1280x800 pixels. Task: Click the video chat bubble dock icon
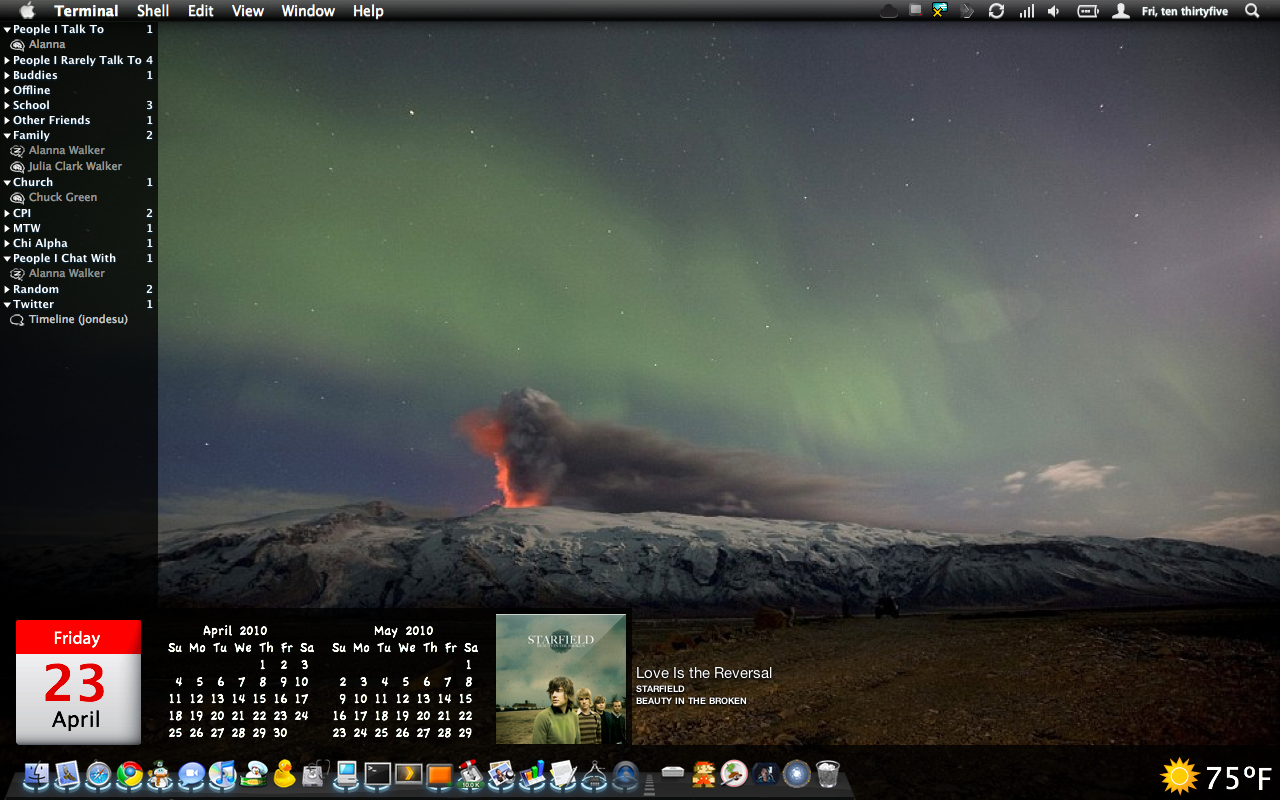pyautogui.click(x=191, y=774)
